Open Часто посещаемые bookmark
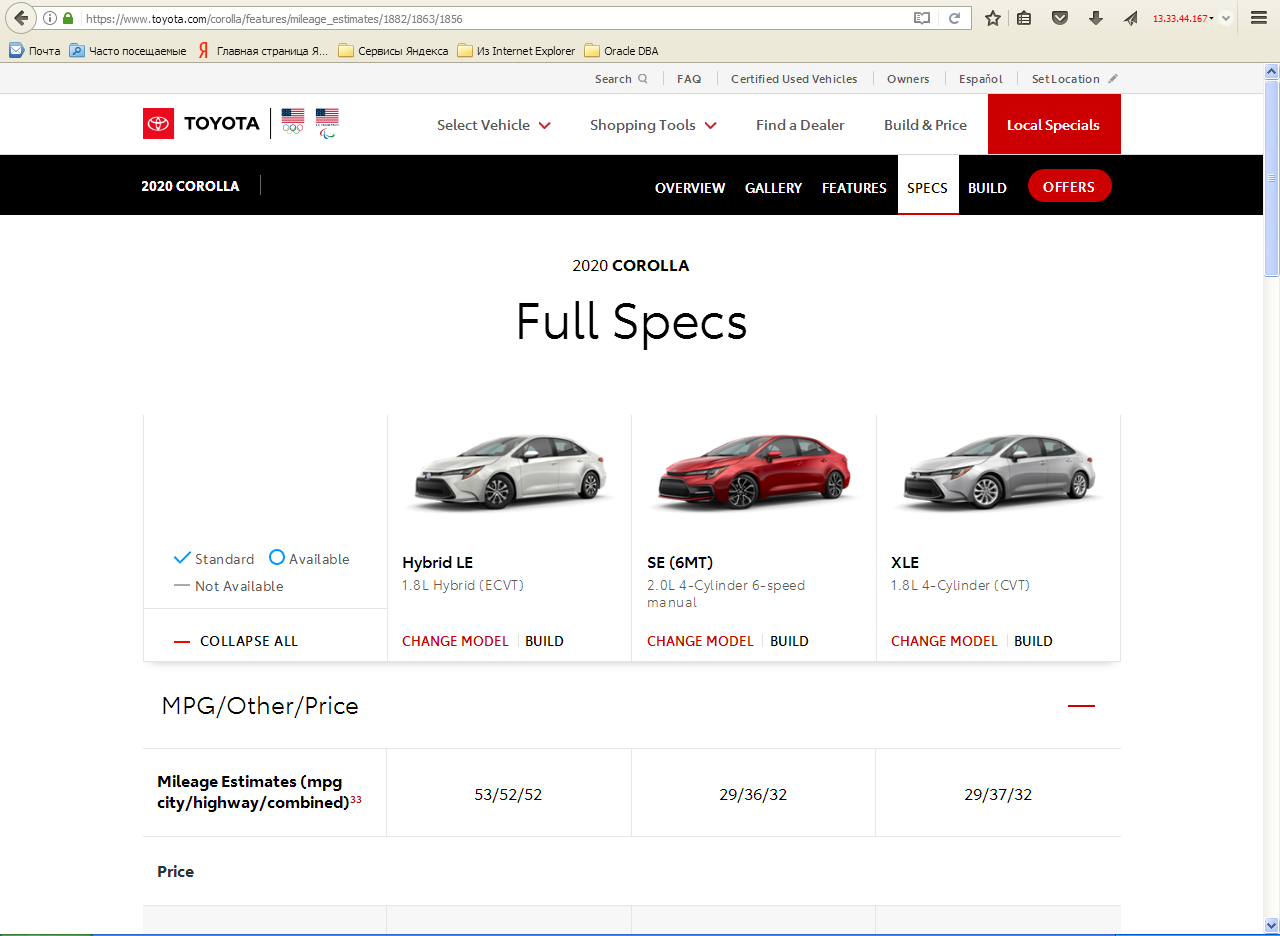 pyautogui.click(x=128, y=50)
